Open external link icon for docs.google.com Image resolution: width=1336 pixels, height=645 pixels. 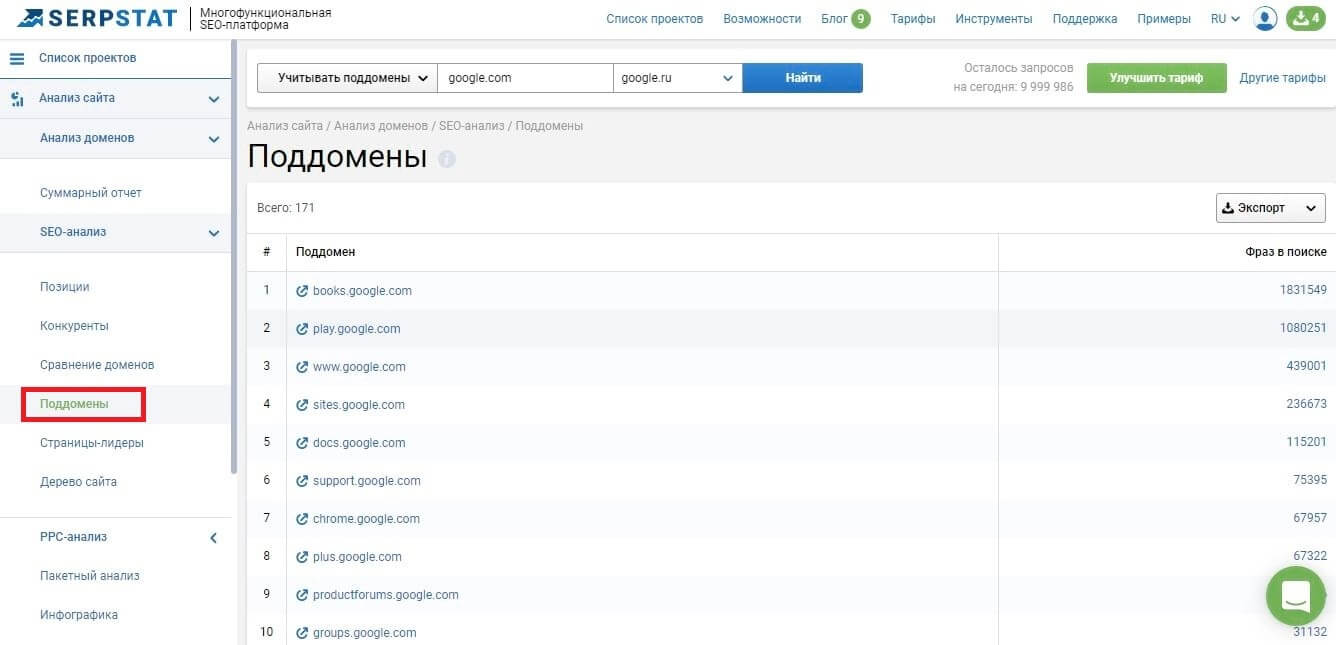click(302, 443)
